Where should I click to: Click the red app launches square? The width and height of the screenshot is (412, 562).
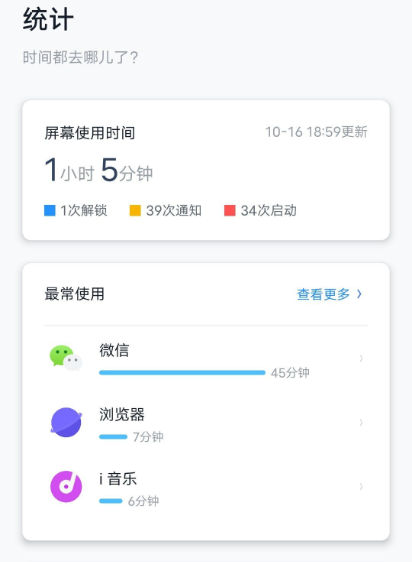coord(230,210)
